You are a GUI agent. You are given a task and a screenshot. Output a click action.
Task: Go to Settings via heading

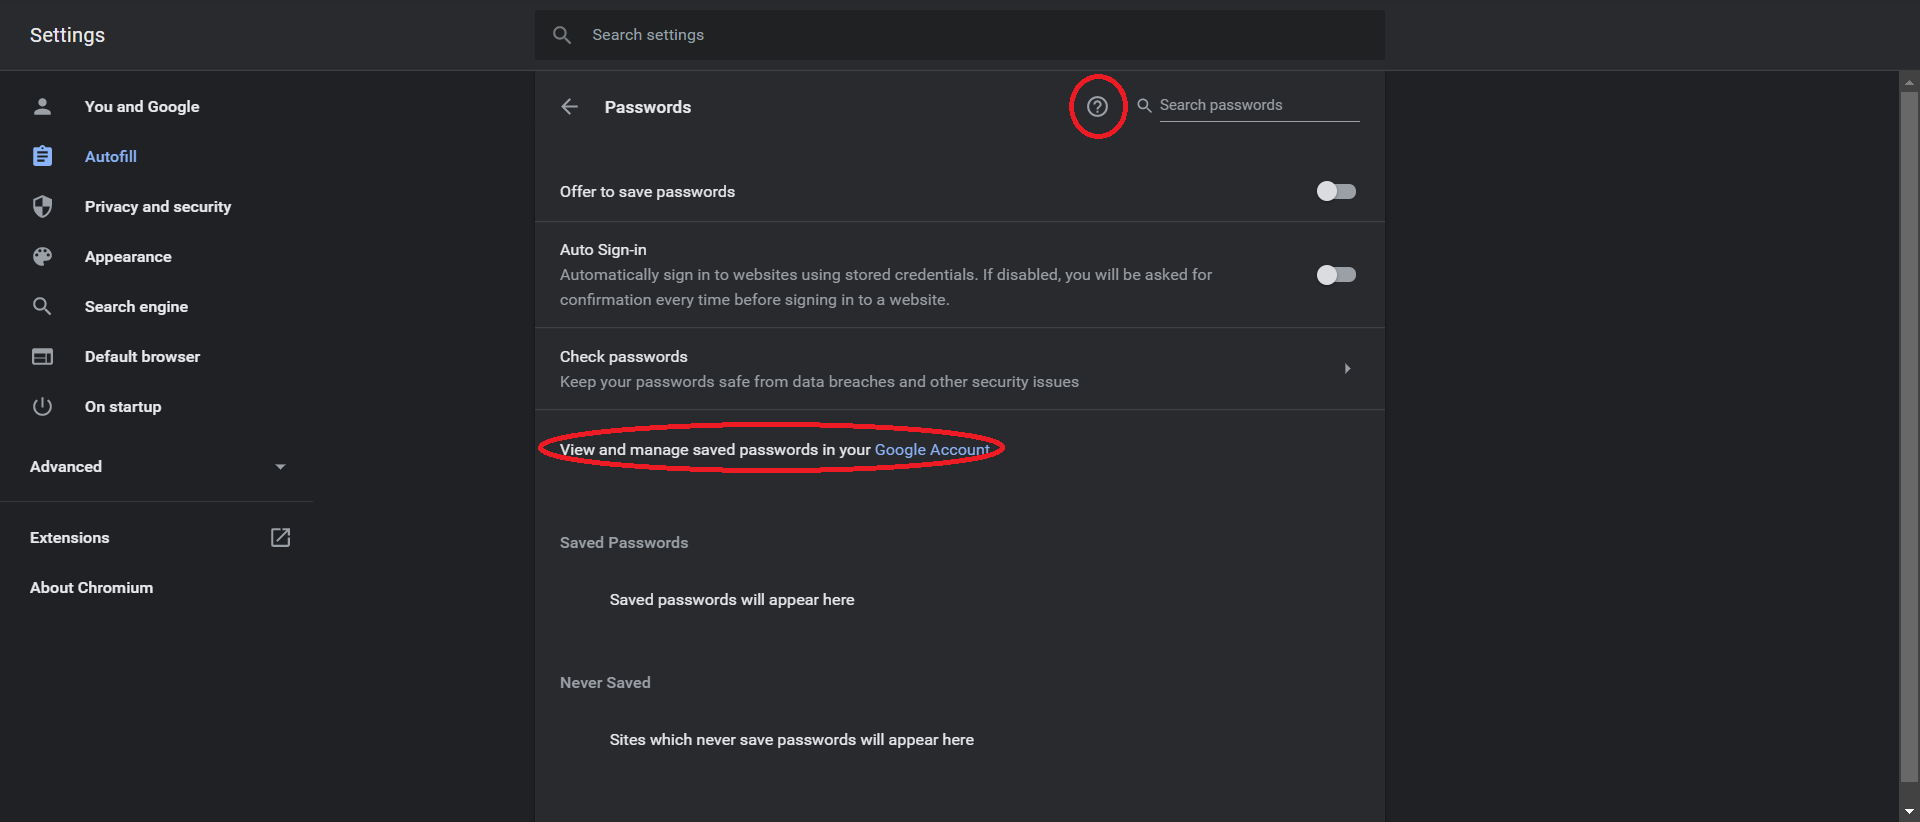[x=67, y=34]
